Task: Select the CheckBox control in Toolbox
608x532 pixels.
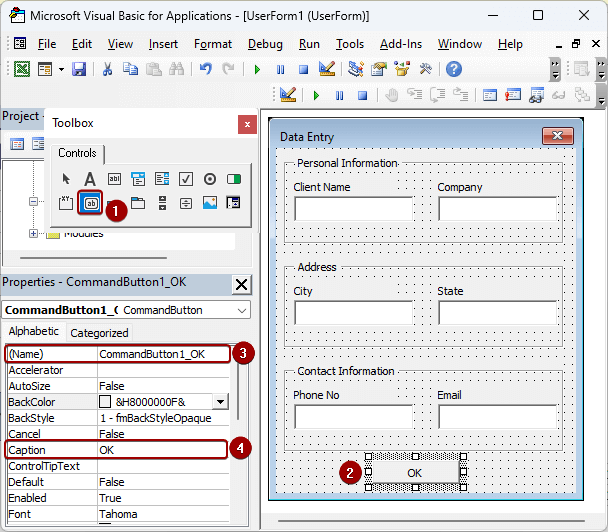Action: click(186, 179)
